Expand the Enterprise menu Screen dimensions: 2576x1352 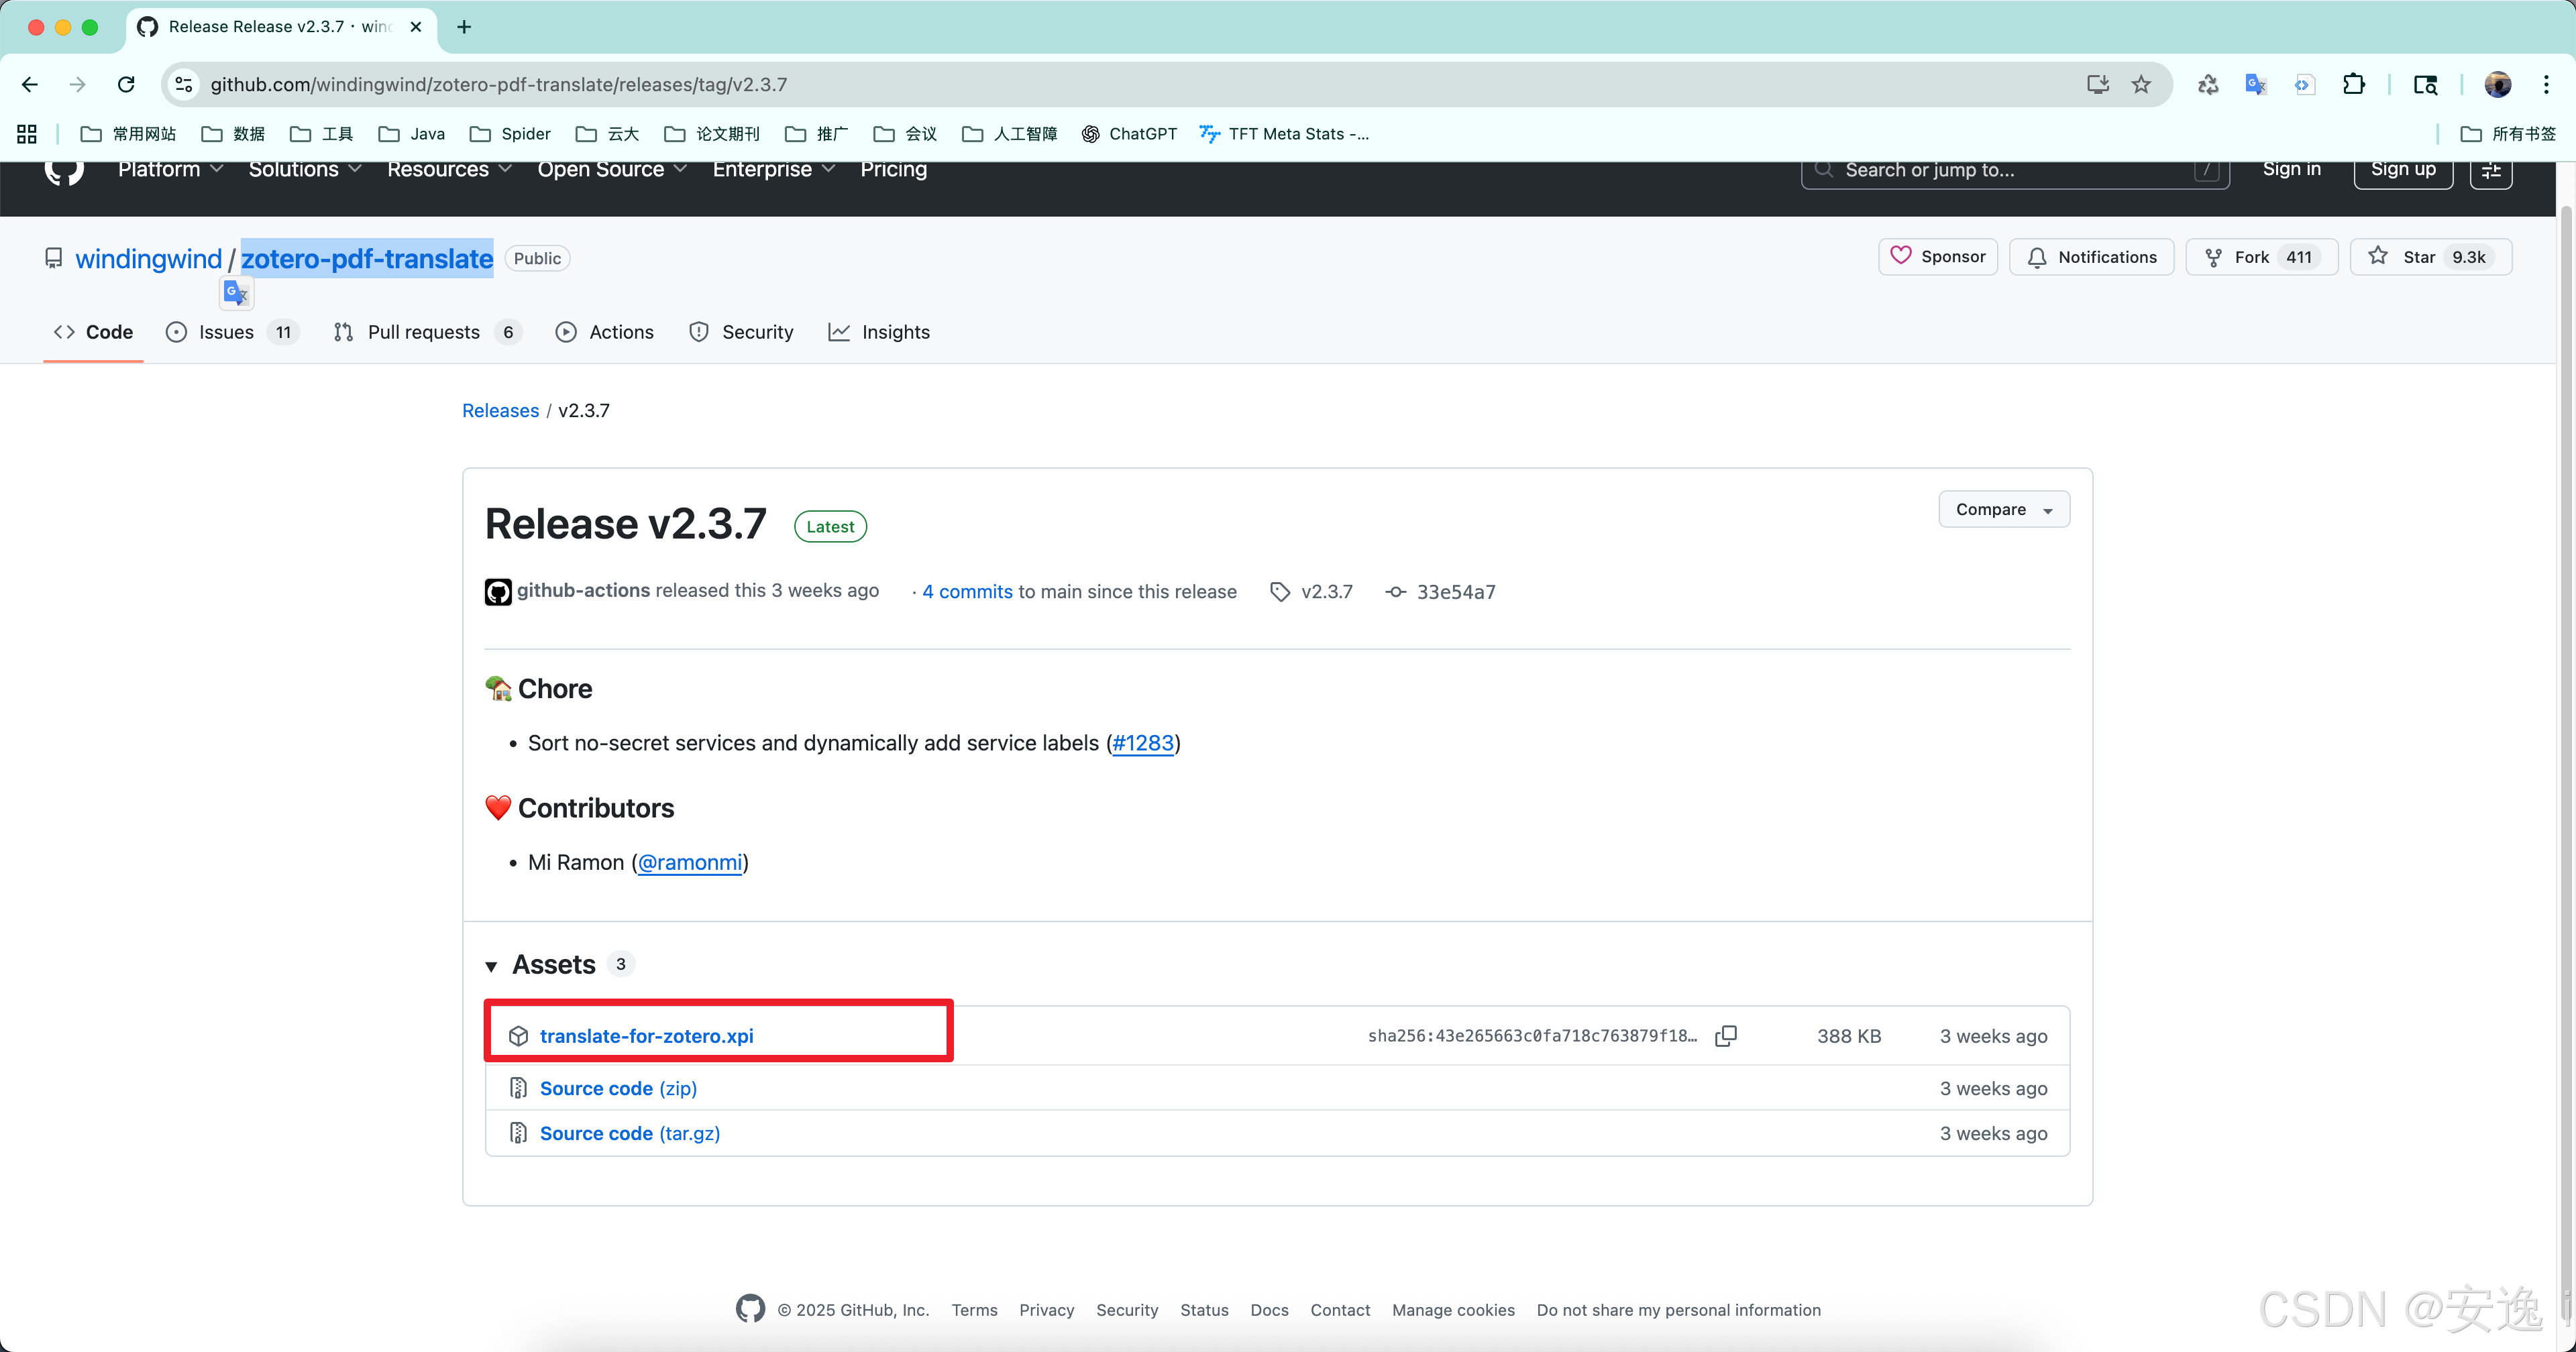click(774, 170)
